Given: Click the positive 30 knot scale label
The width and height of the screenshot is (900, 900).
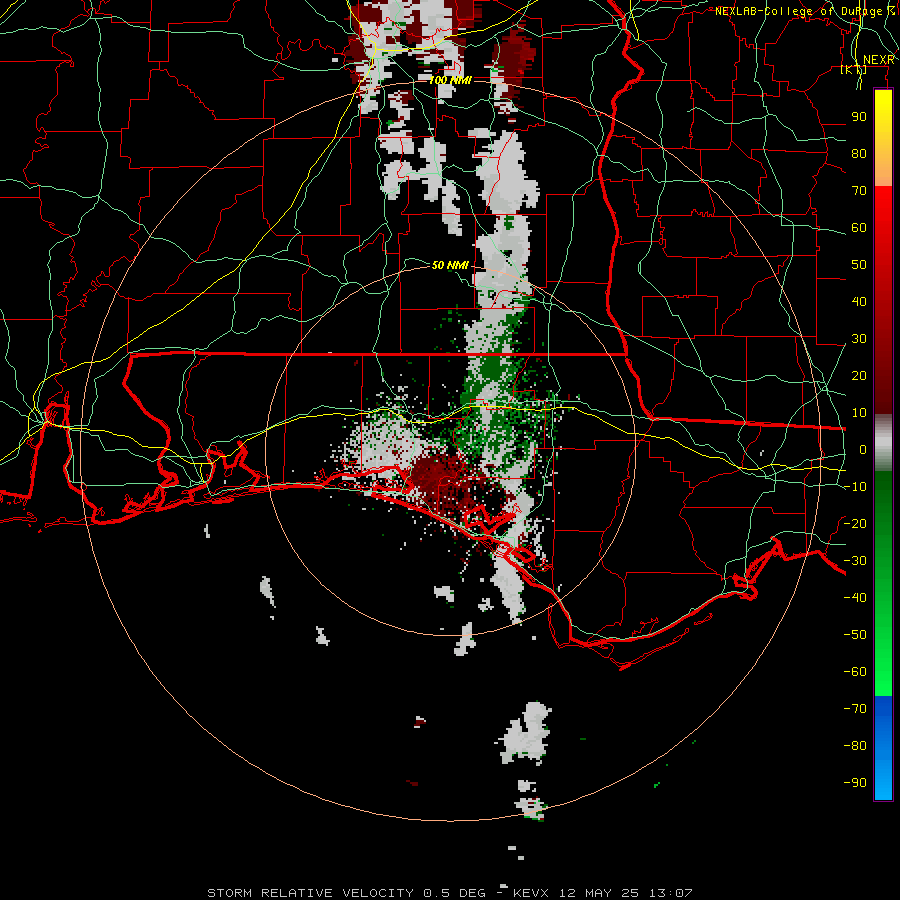Looking at the screenshot, I should tap(859, 339).
